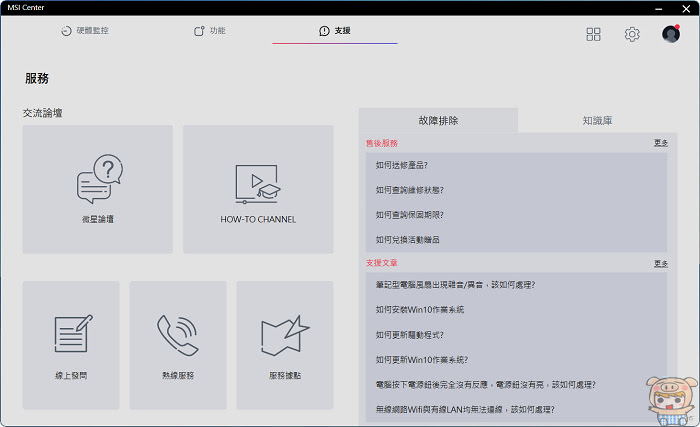The image size is (700, 427).
Task: Switch to the 故障排除 troubleshooting tab
Action: [438, 121]
